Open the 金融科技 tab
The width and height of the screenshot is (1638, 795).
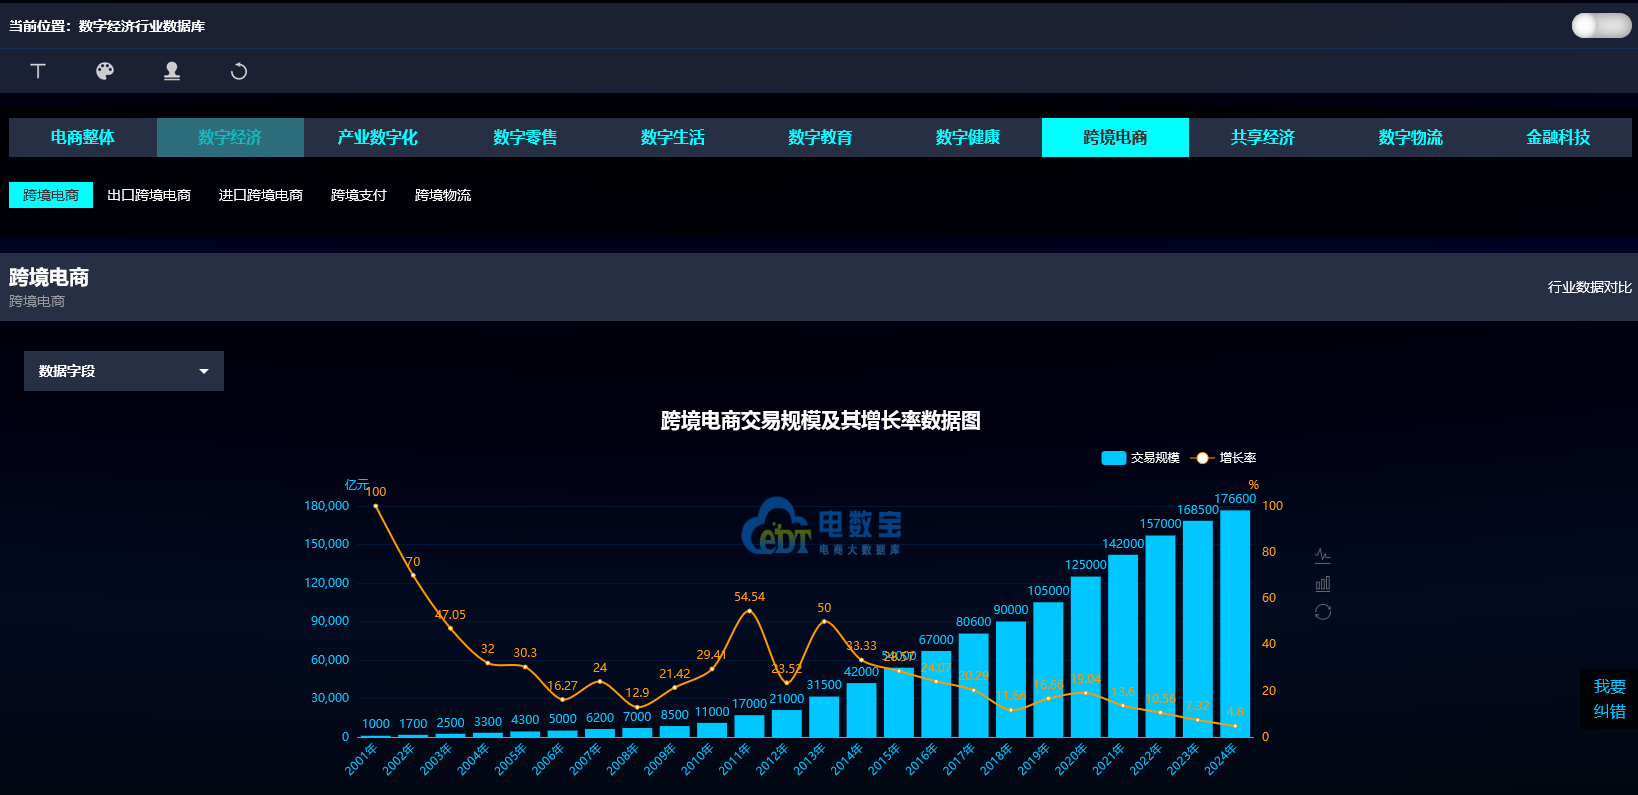(x=1558, y=137)
